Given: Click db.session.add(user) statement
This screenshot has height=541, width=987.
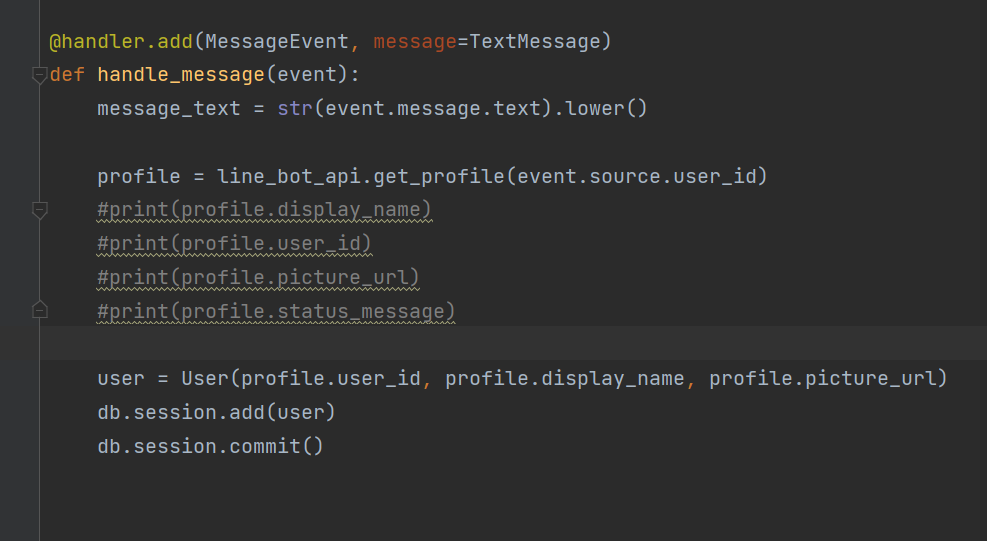Looking at the screenshot, I should tap(216, 413).
